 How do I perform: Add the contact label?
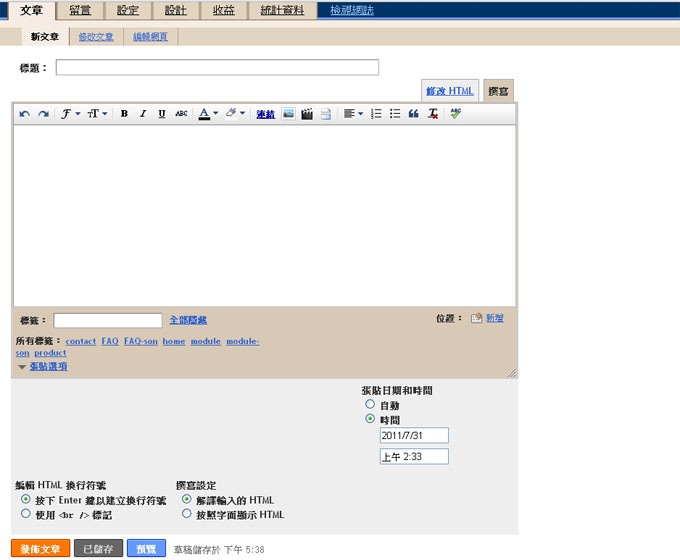tap(81, 341)
